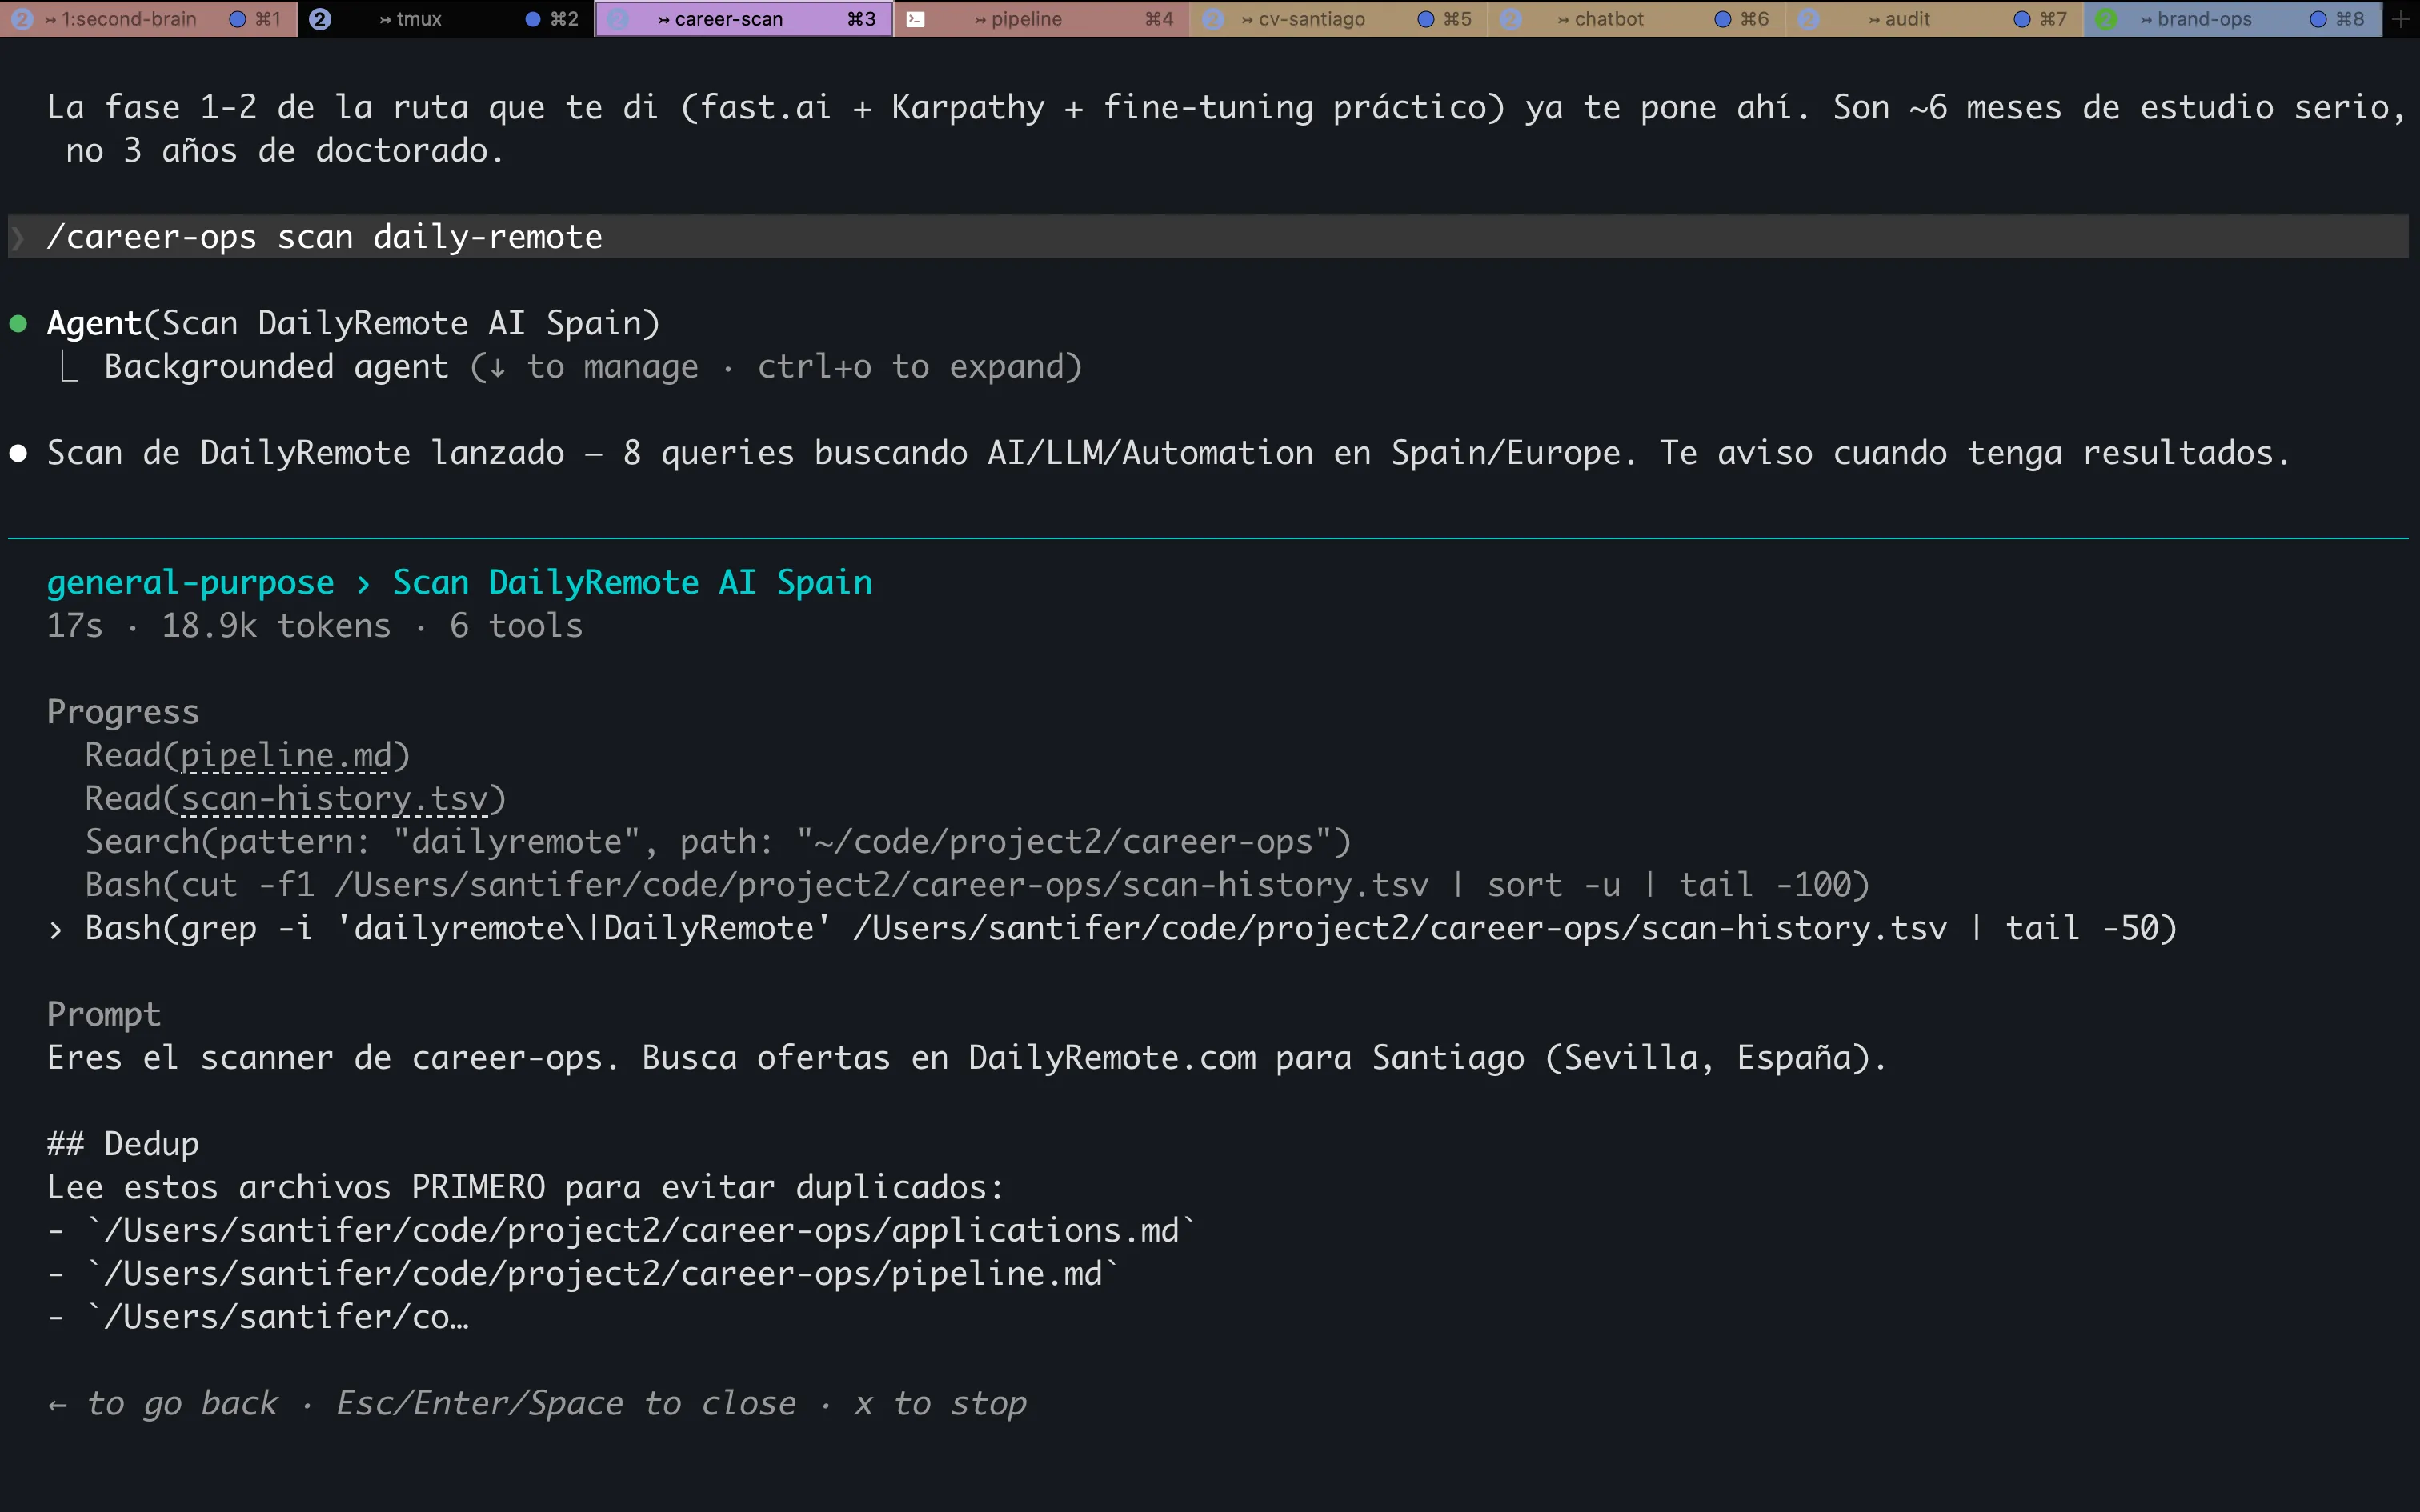Click the "2" badge on the second-brain tab
The image size is (2420, 1512).
tap(22, 18)
